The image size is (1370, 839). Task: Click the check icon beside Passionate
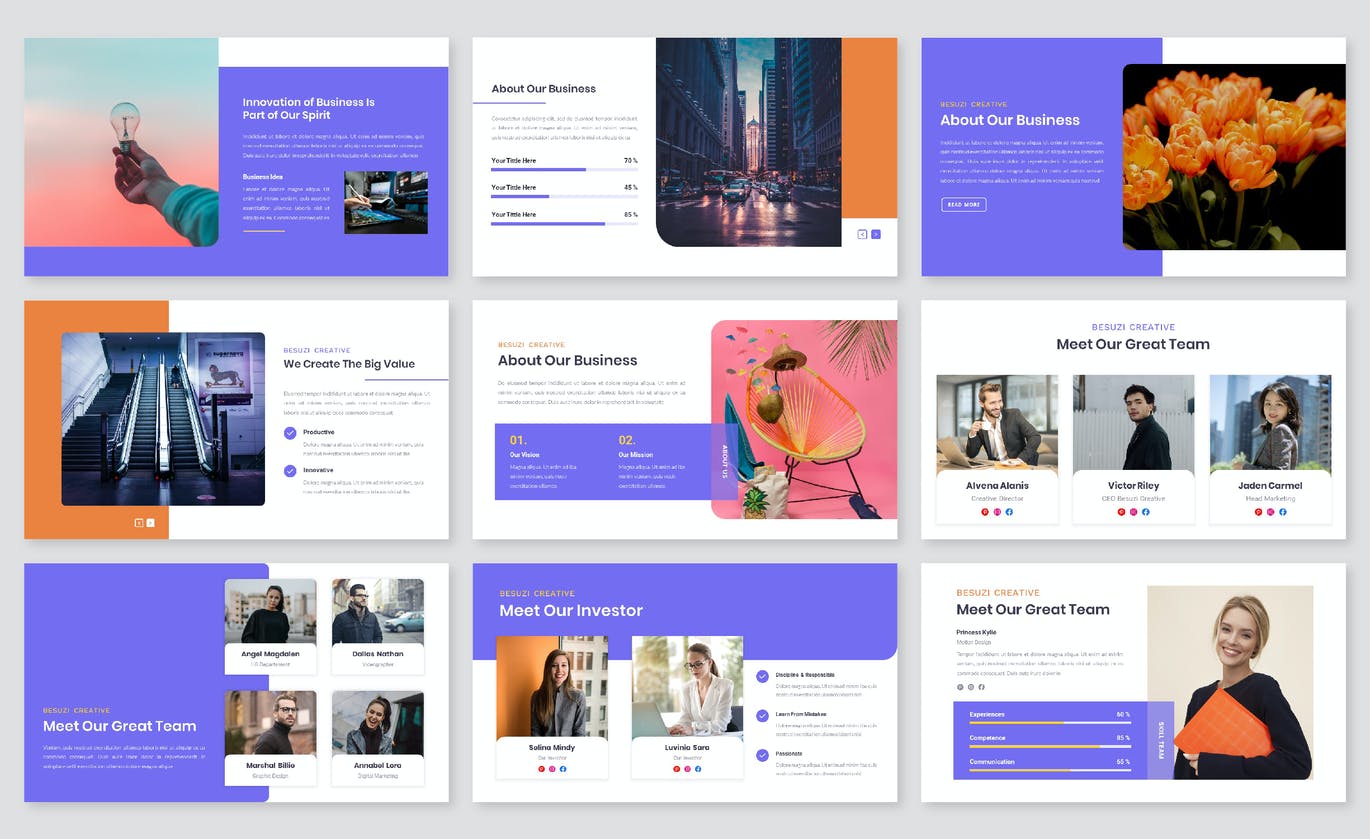(x=763, y=755)
